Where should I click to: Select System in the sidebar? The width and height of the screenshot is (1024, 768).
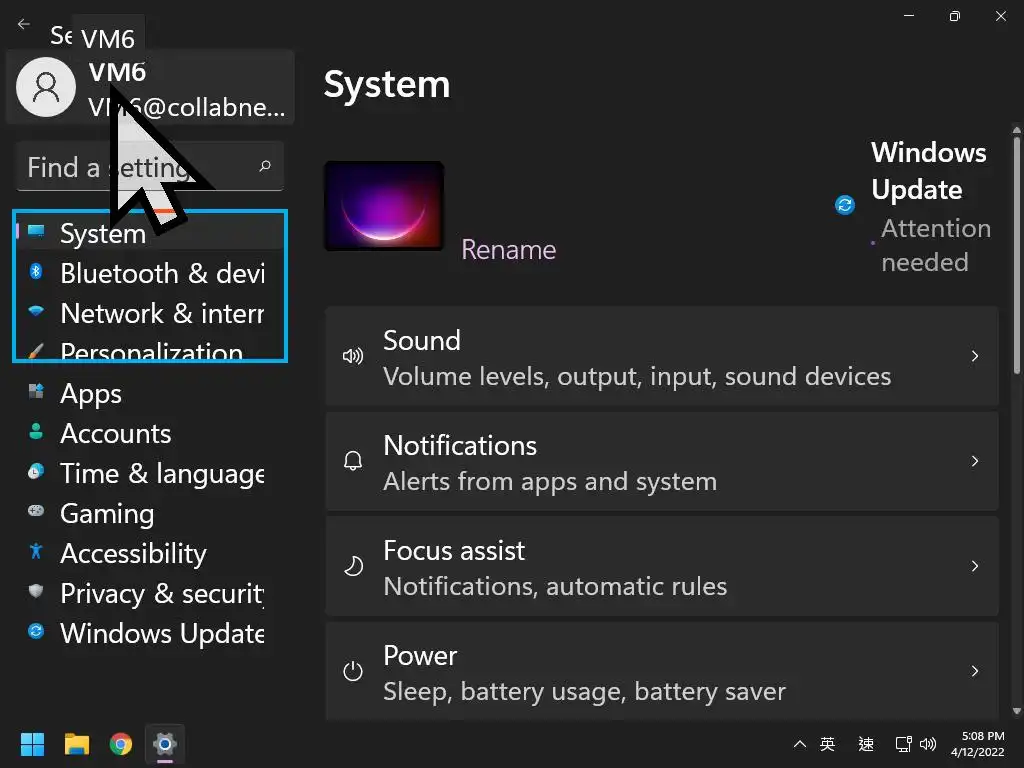point(150,233)
